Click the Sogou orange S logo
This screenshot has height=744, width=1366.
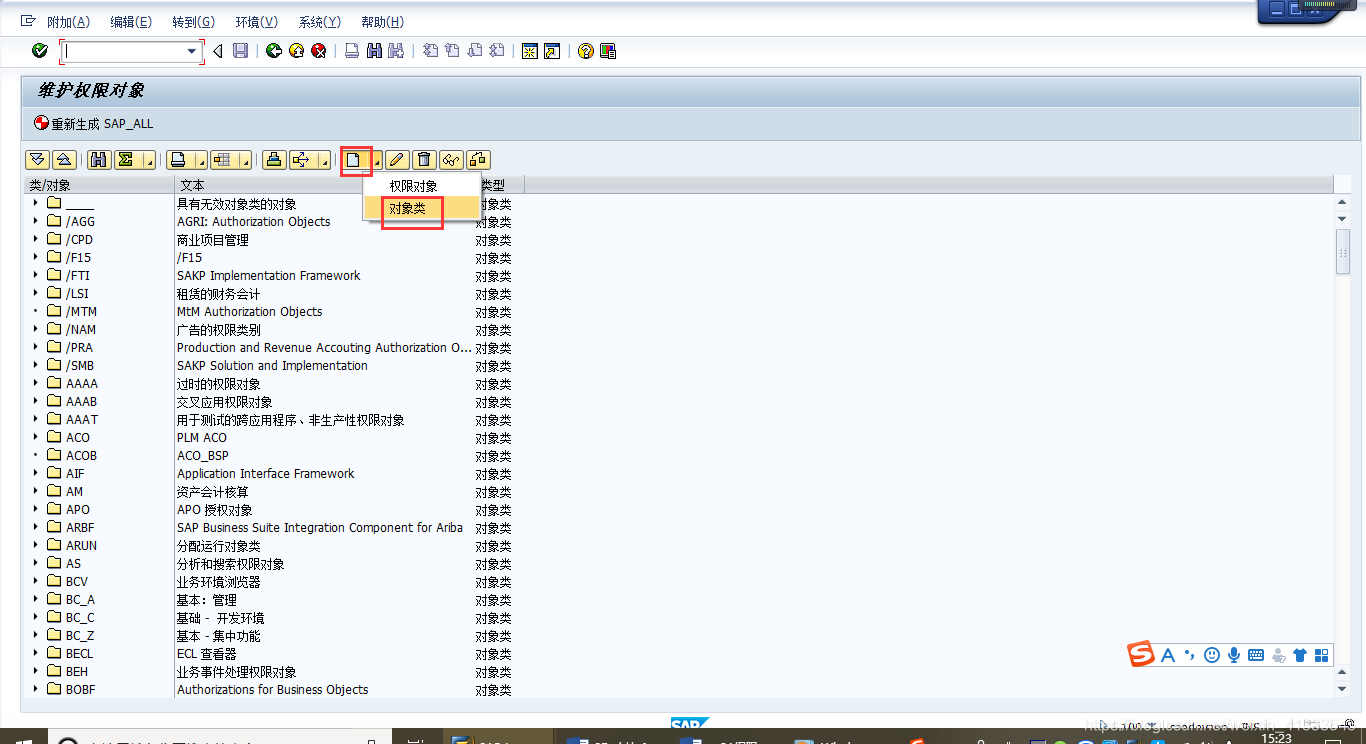click(1142, 655)
